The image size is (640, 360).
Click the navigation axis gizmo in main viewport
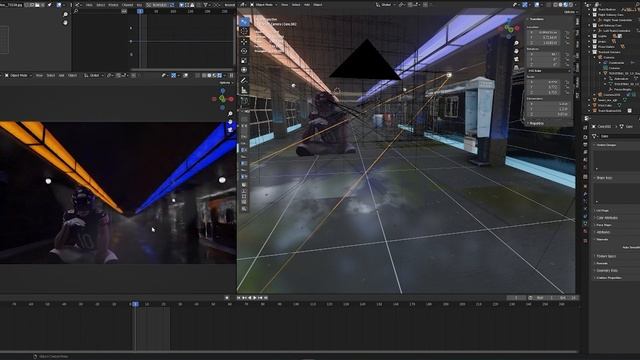(x=509, y=28)
